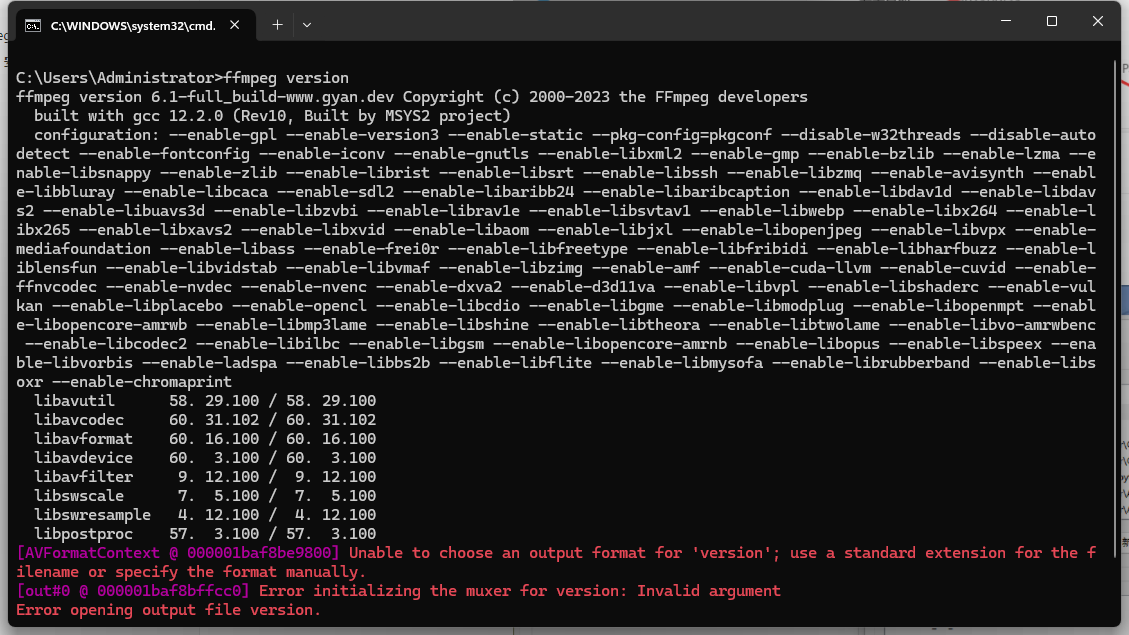This screenshot has height=635, width=1129.
Task: Click "Copyright (c) 2000-2023" text
Action: click(506, 96)
